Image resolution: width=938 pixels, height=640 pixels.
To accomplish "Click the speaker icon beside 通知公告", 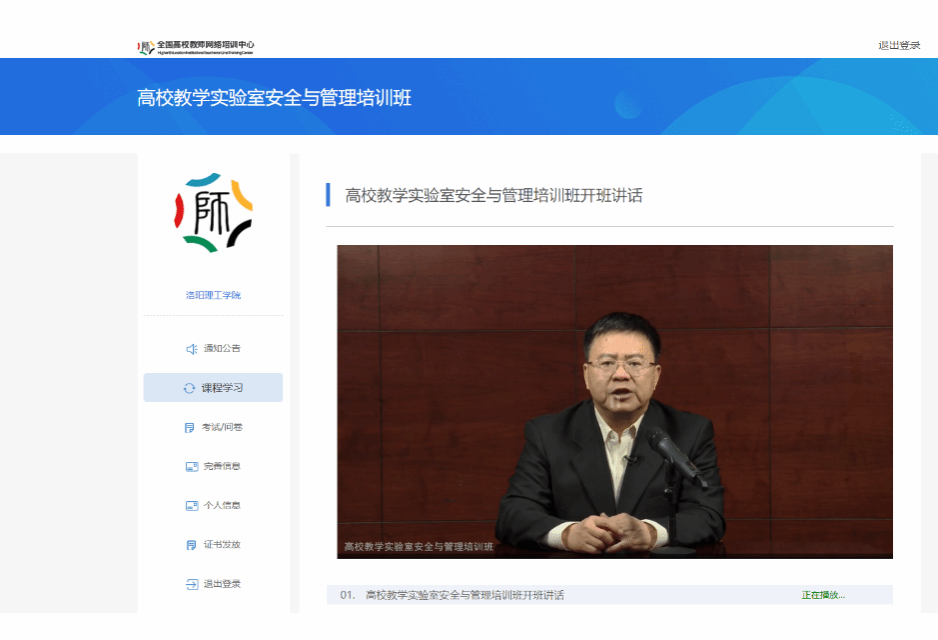I will 191,349.
